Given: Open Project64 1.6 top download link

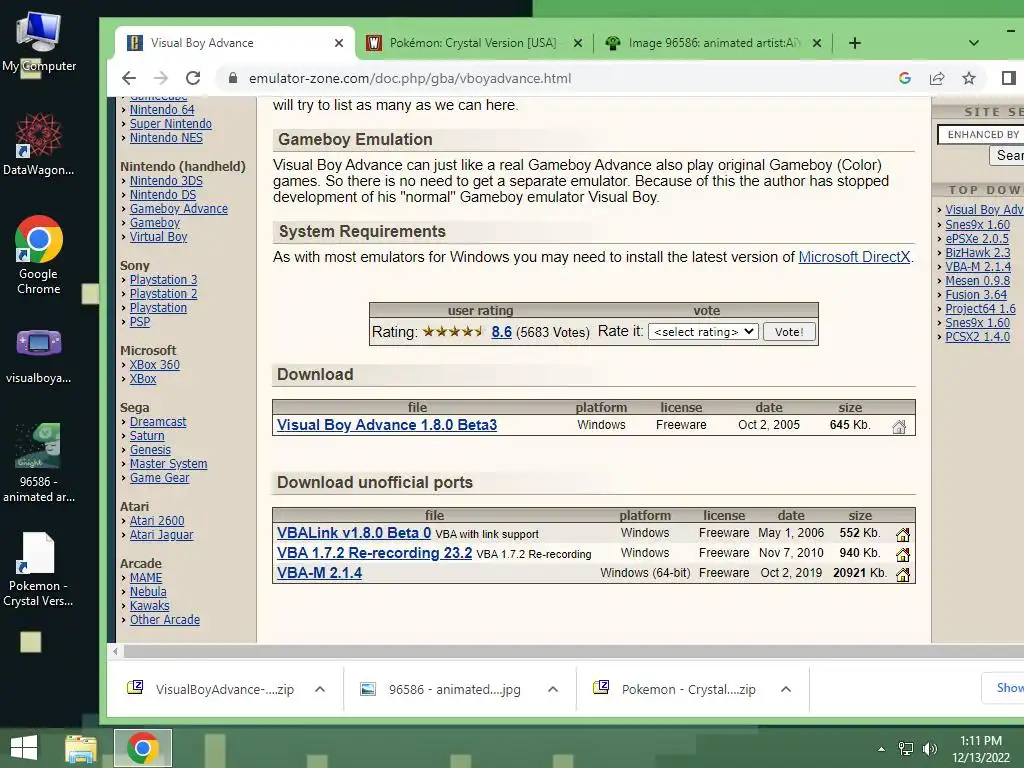Looking at the screenshot, I should click(981, 309).
